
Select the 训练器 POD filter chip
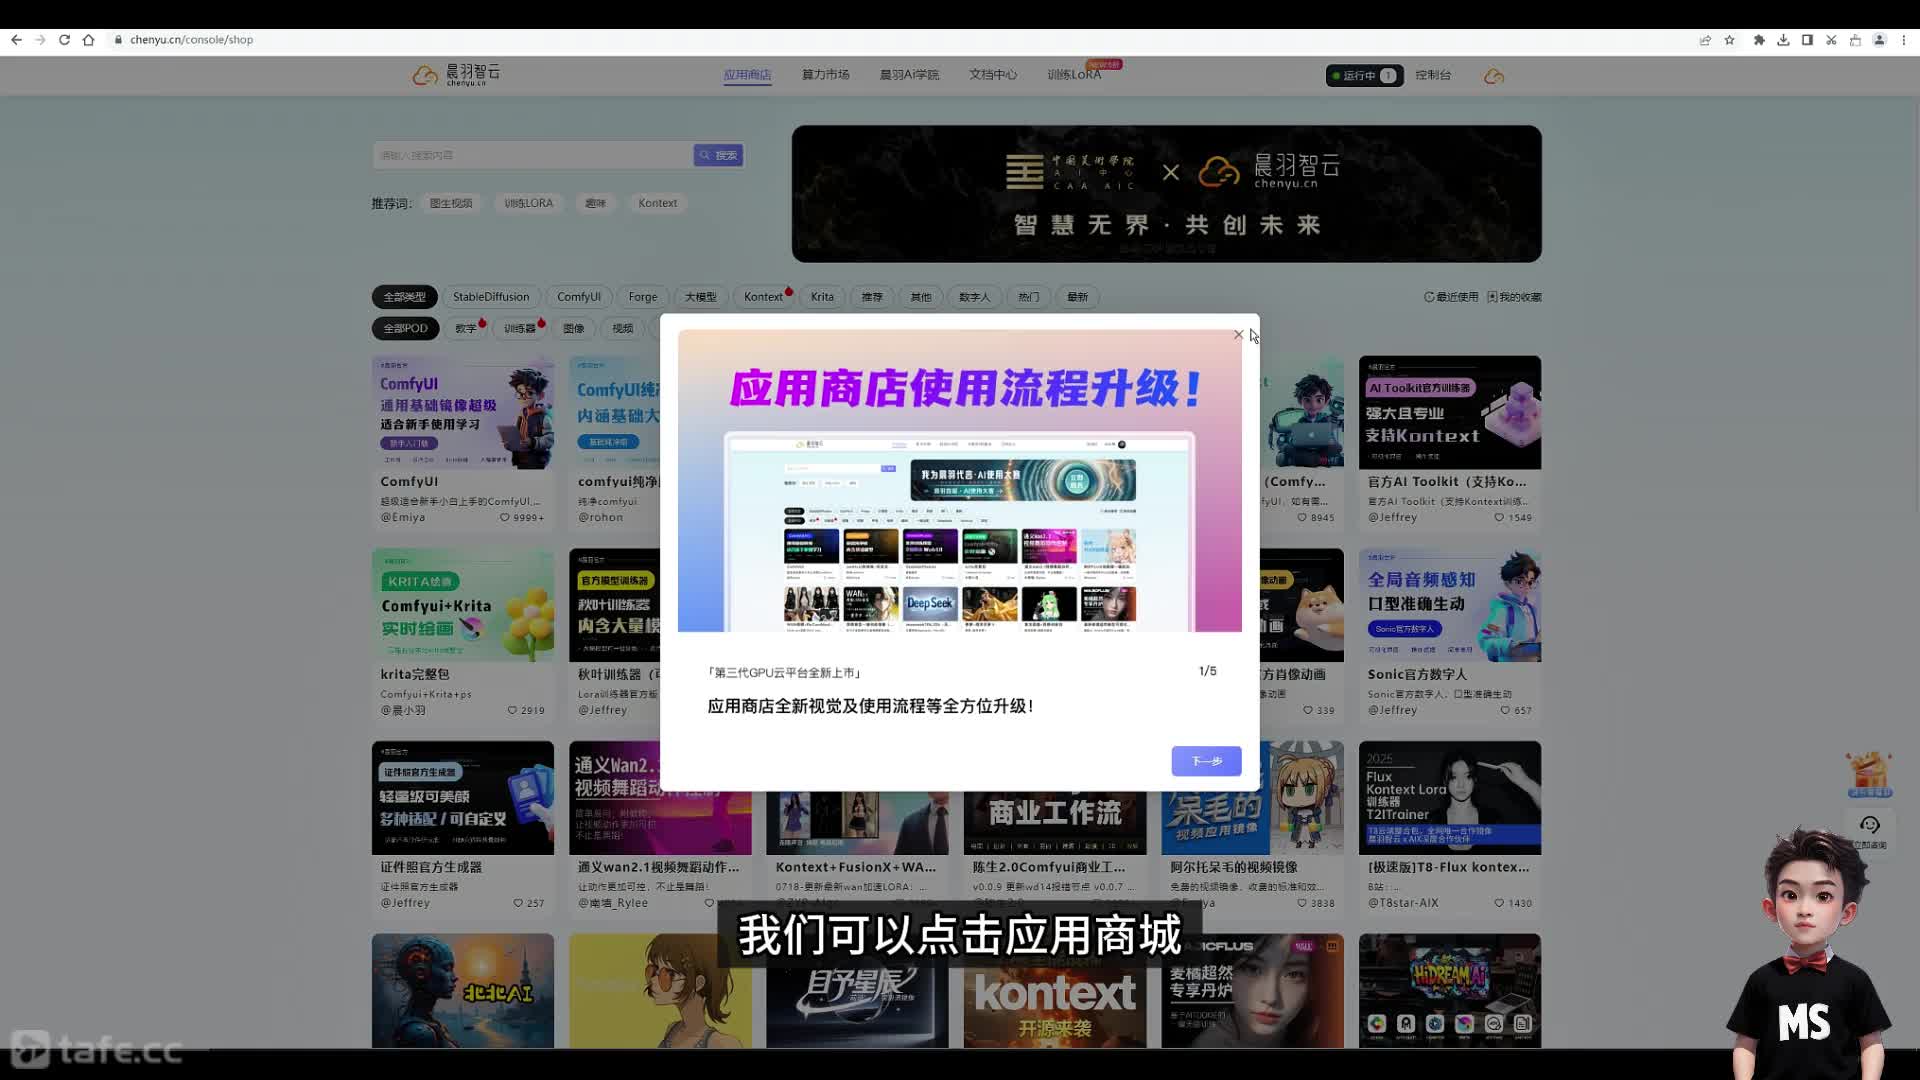[x=520, y=328]
